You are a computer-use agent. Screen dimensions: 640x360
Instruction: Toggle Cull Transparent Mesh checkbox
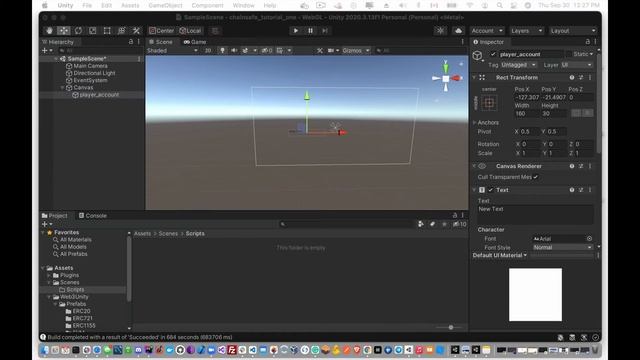click(536, 177)
